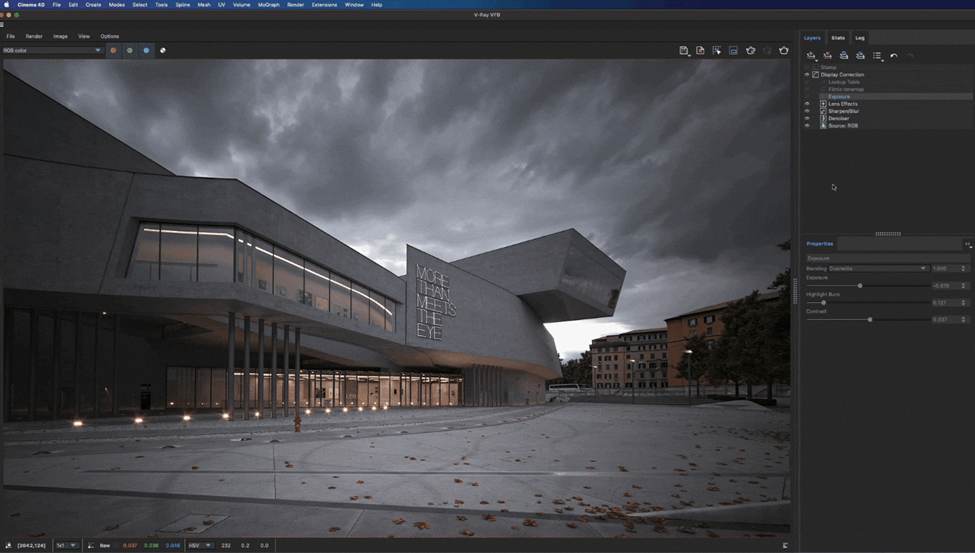The width and height of the screenshot is (975, 553).
Task: Hide the Sharpen/Blur layer
Action: (x=807, y=111)
